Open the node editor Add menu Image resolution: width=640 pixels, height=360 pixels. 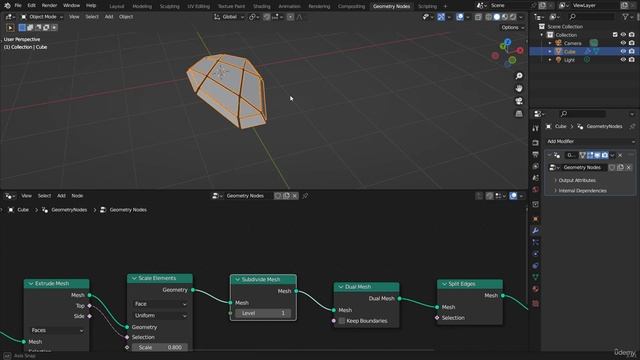[61, 196]
